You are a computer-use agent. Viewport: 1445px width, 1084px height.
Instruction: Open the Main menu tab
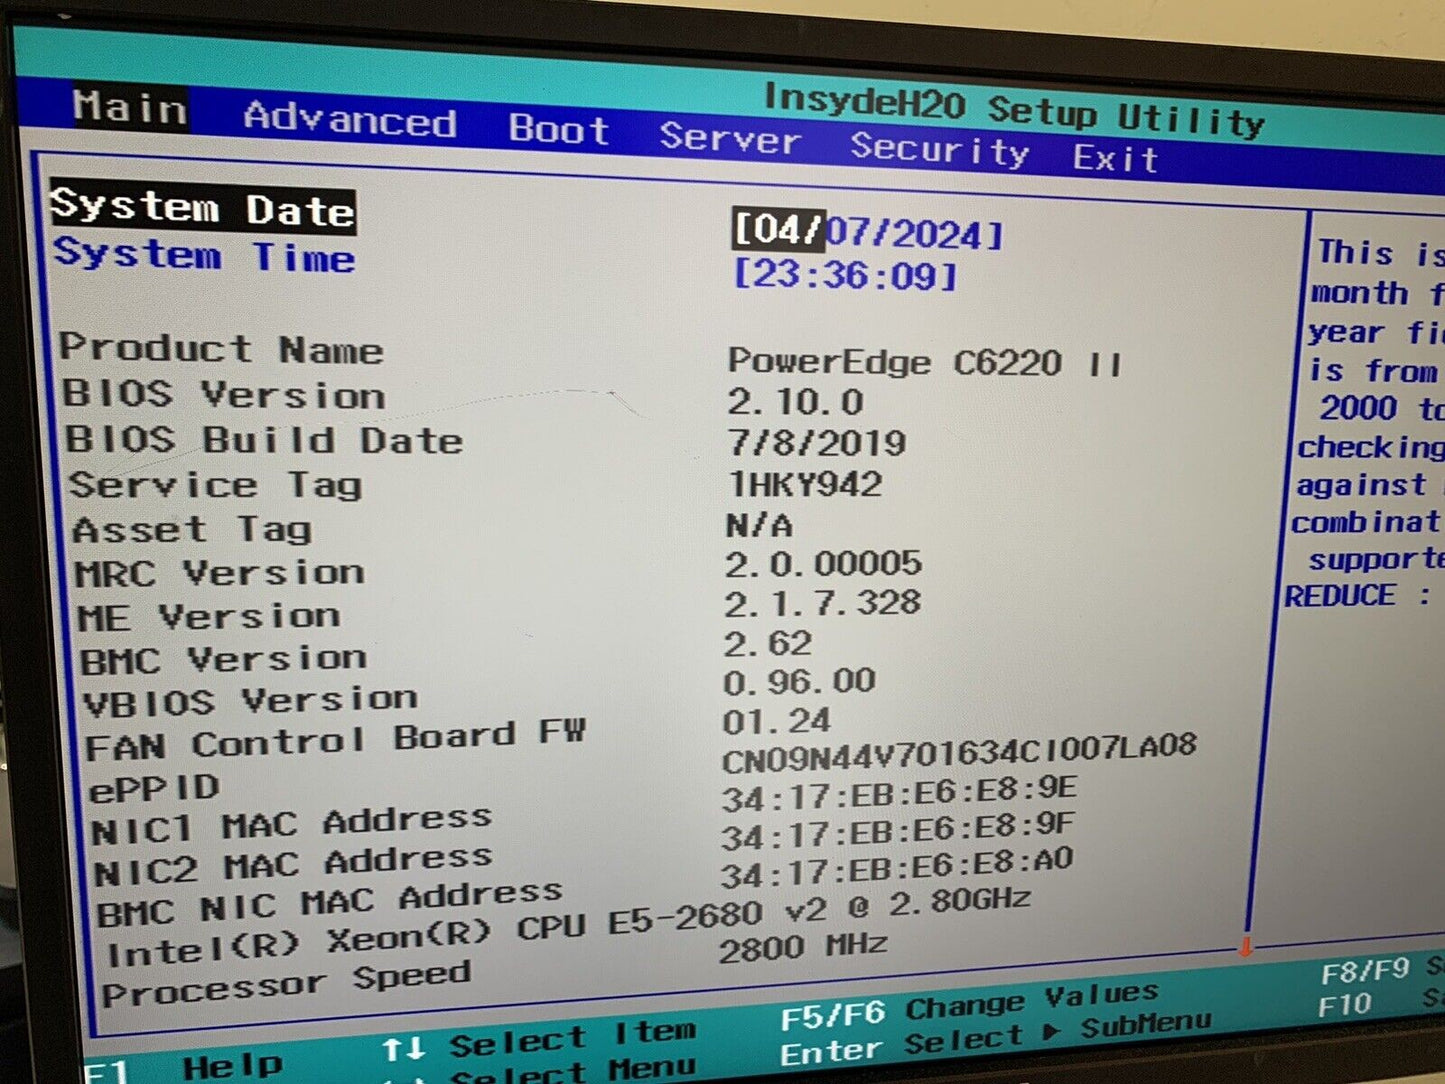(130, 107)
